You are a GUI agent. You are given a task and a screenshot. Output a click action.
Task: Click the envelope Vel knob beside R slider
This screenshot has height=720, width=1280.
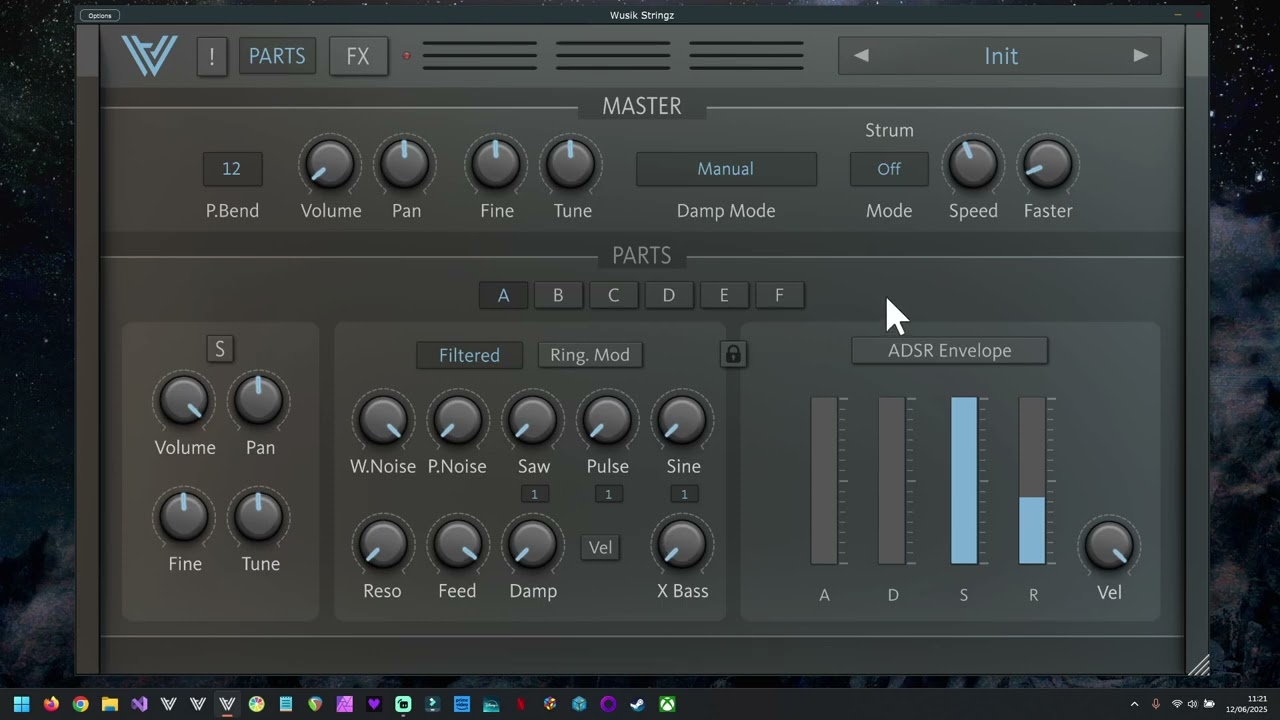tap(1109, 545)
